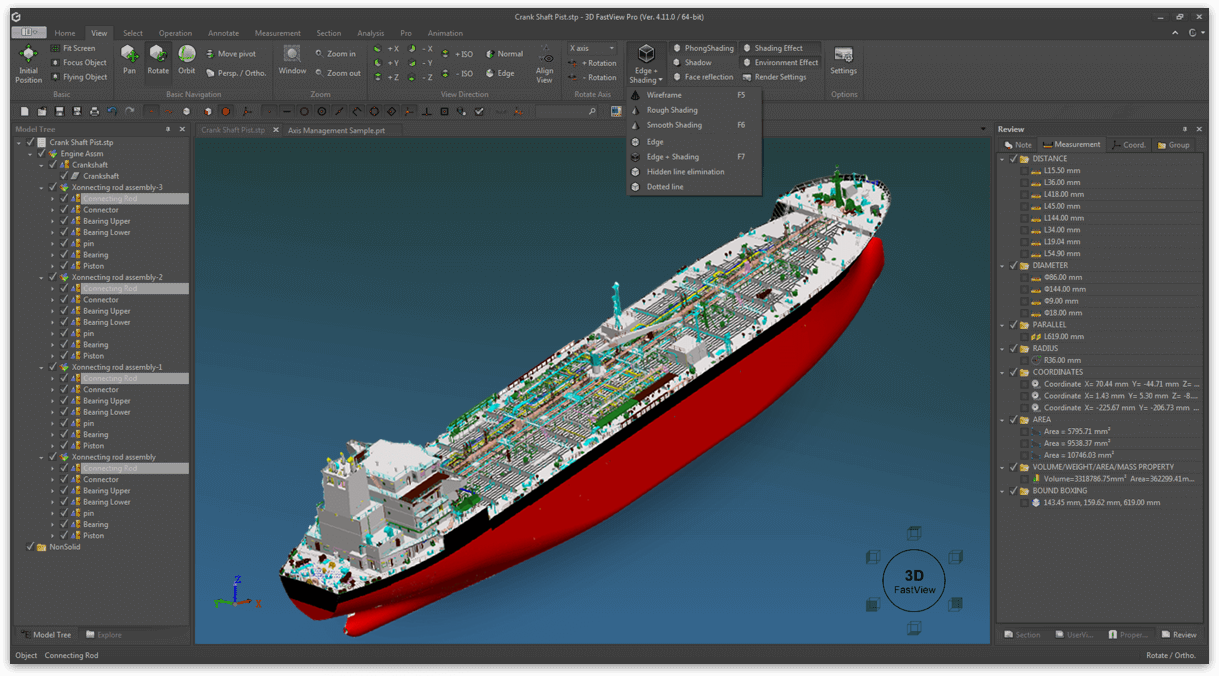Click the Align View icon
Viewport: 1219px width, 676px height.
pyautogui.click(x=545, y=62)
